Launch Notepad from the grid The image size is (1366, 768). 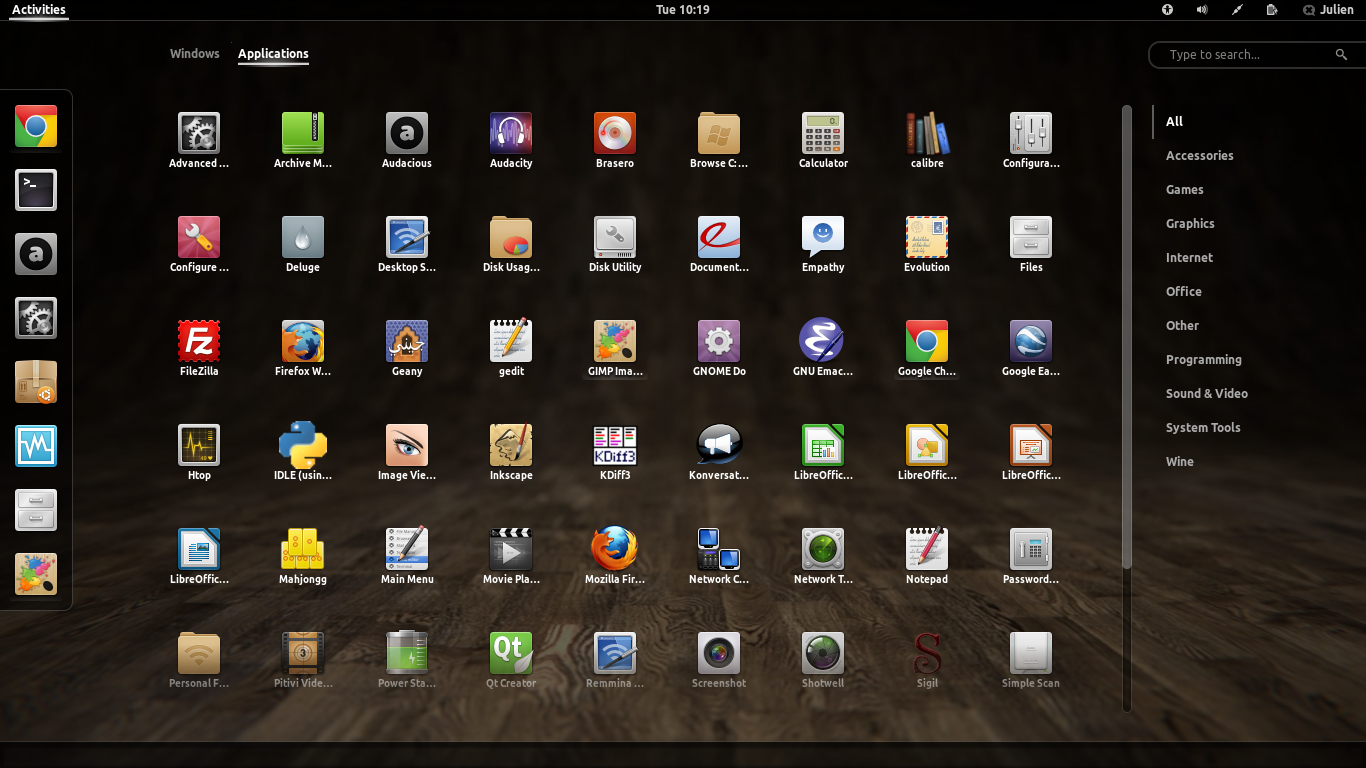[x=927, y=556]
